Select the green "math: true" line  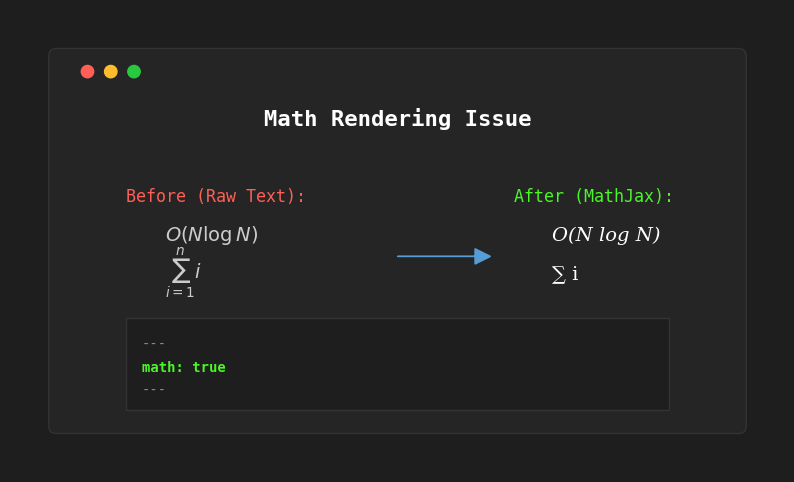(183, 367)
